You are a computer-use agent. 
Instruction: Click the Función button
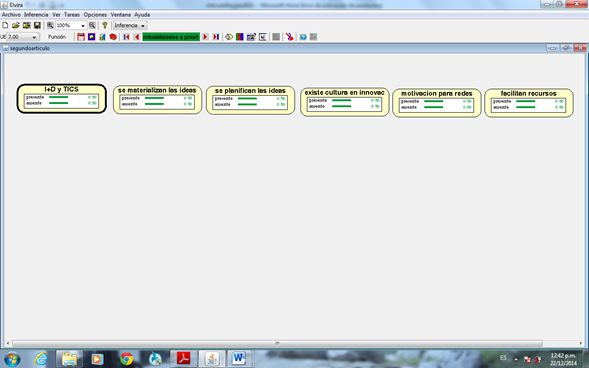click(x=57, y=37)
